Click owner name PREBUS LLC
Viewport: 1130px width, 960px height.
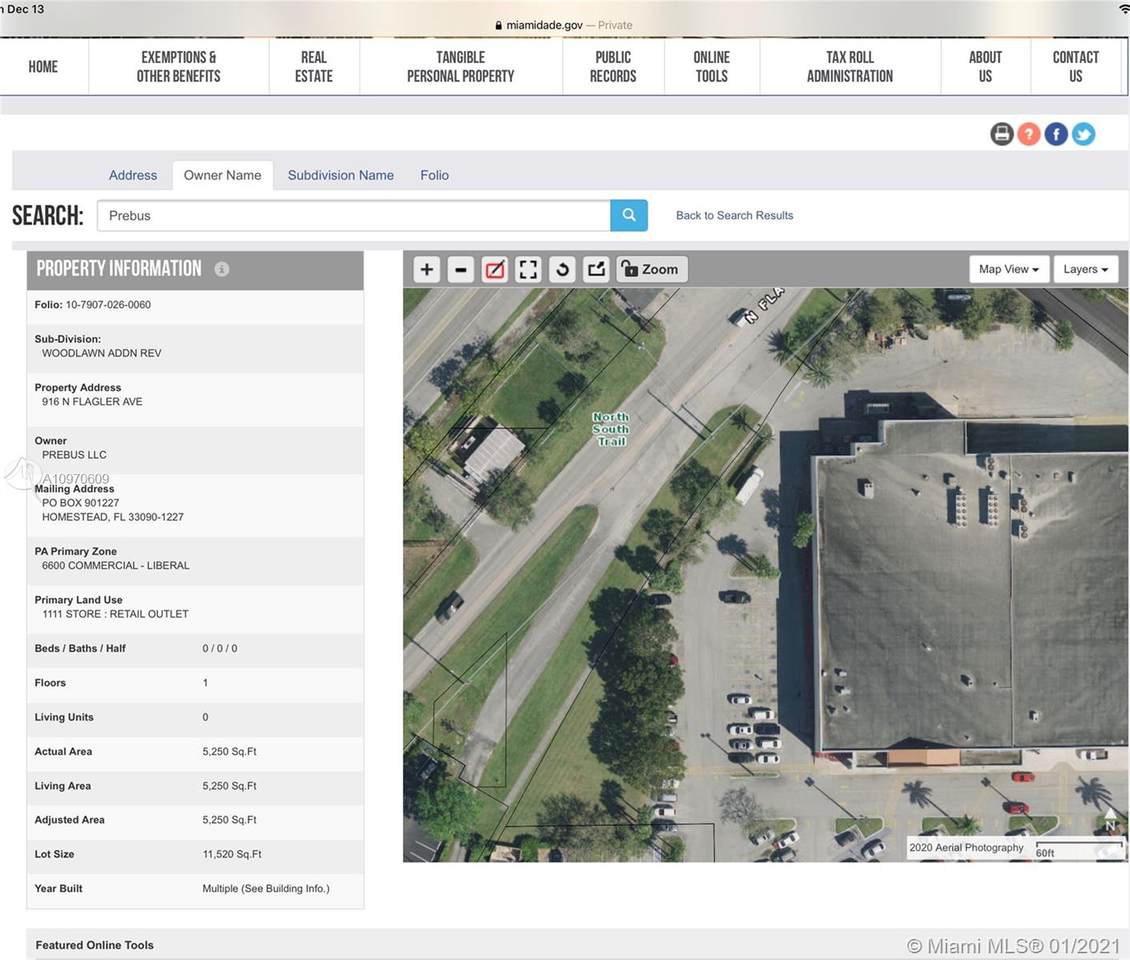[74, 455]
